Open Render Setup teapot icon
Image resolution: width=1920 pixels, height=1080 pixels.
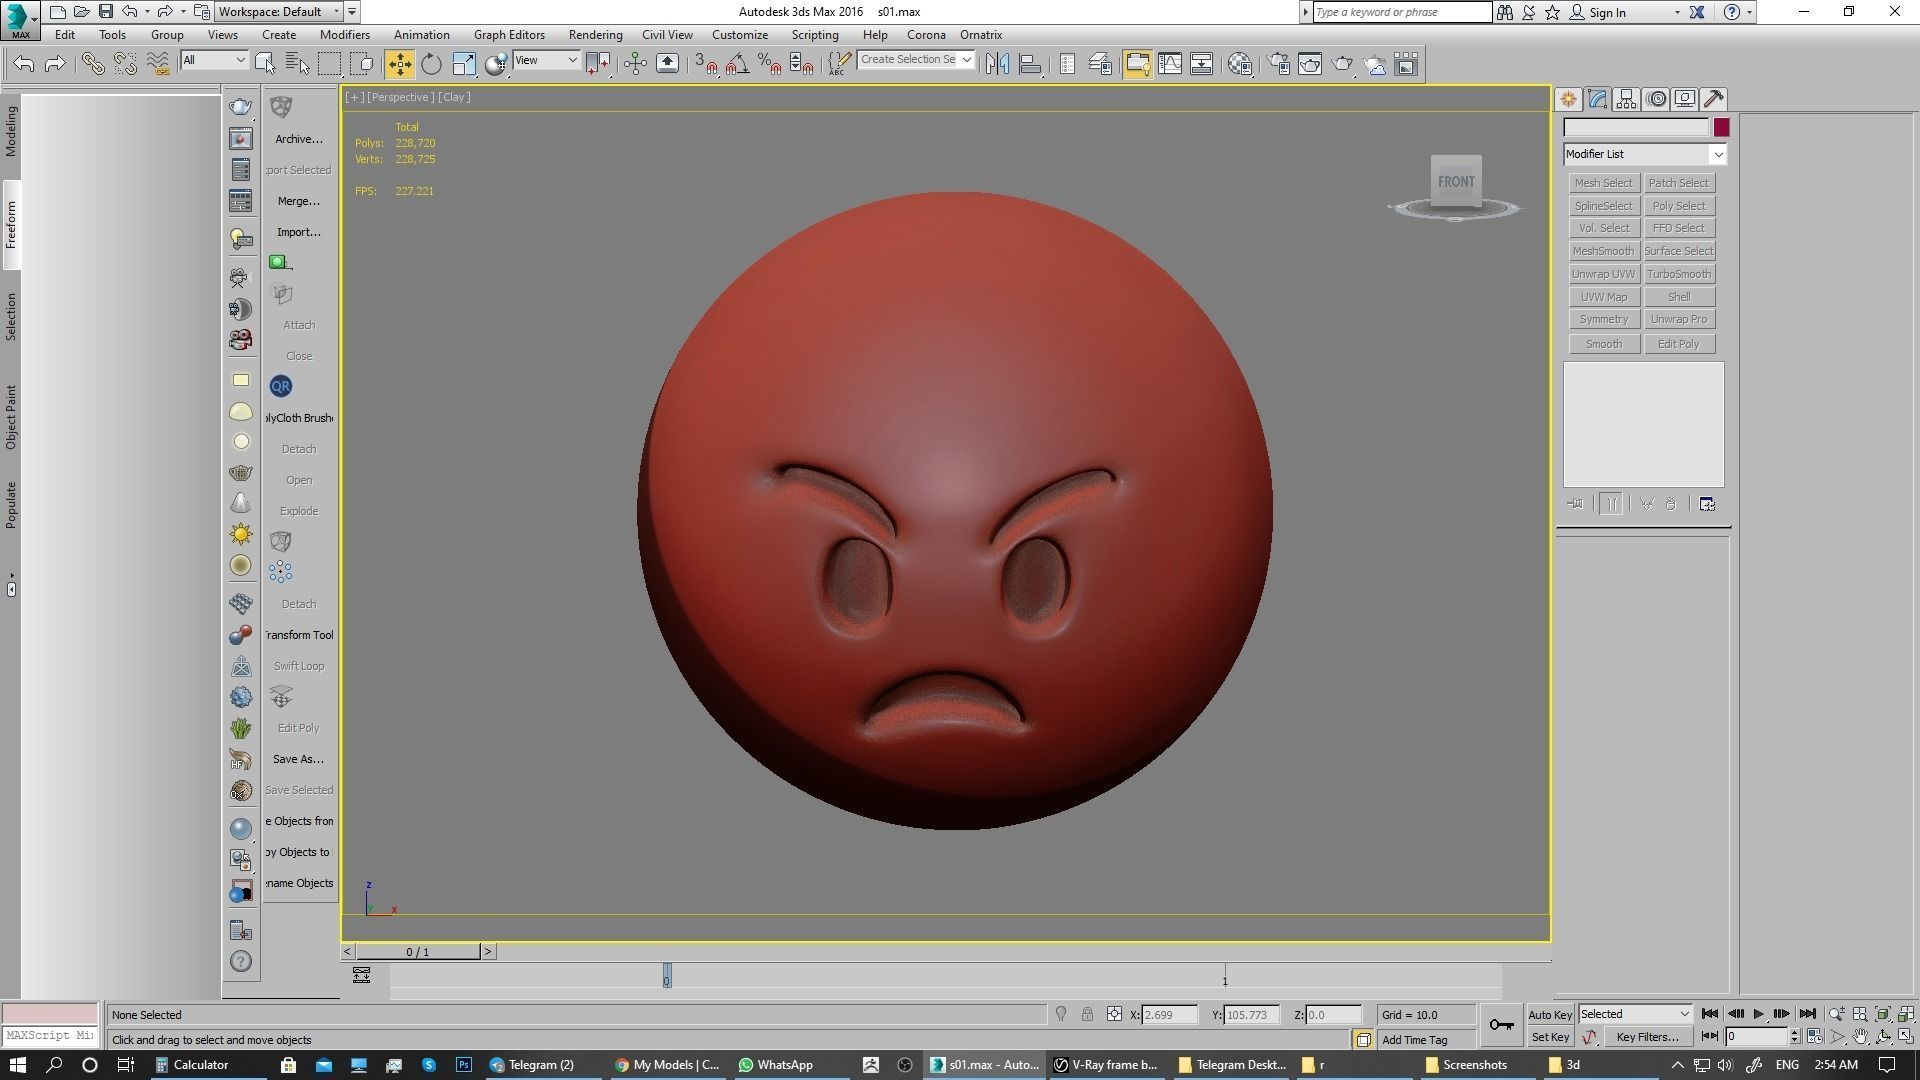click(1278, 64)
